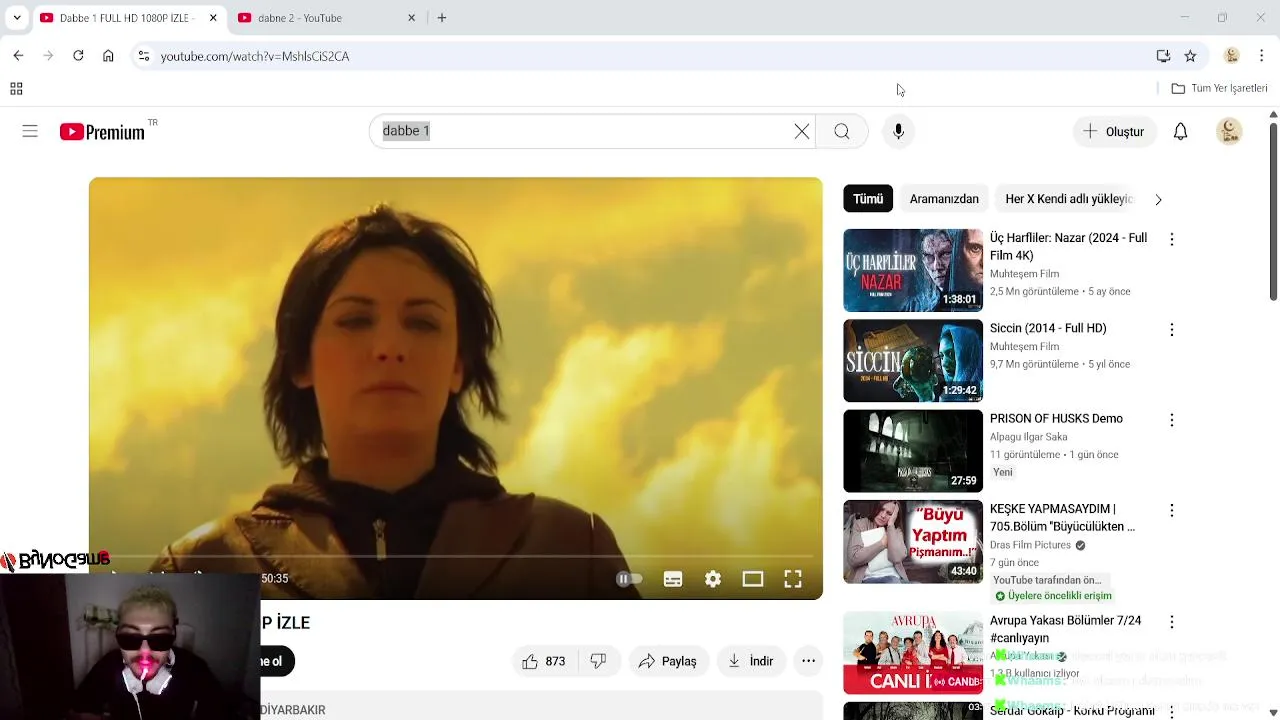Open browser profile avatar

(x=1232, y=56)
